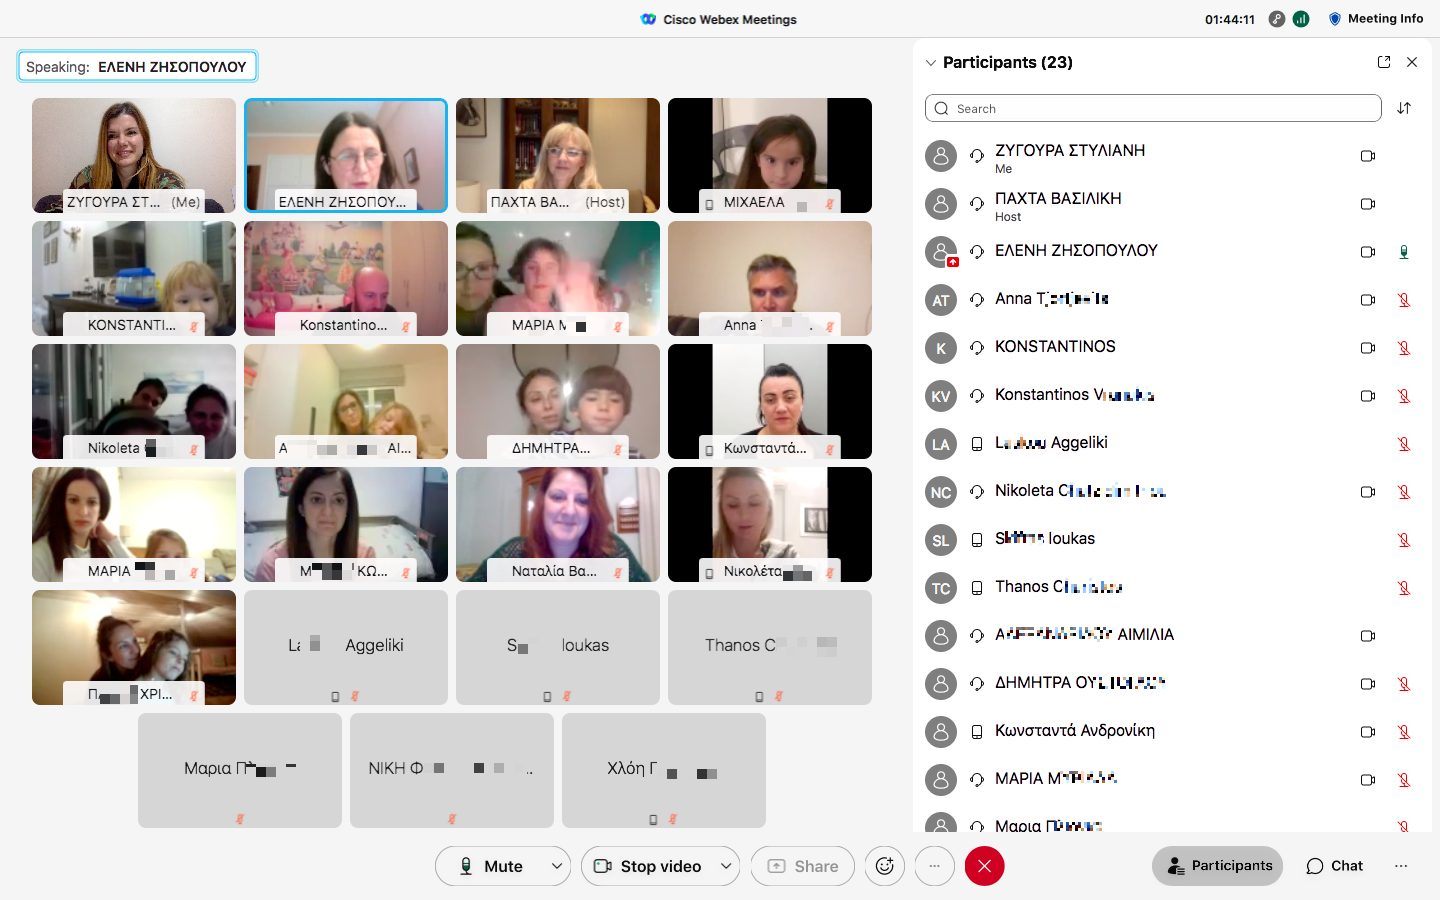Click the Share button
1440x900 pixels.
point(803,866)
